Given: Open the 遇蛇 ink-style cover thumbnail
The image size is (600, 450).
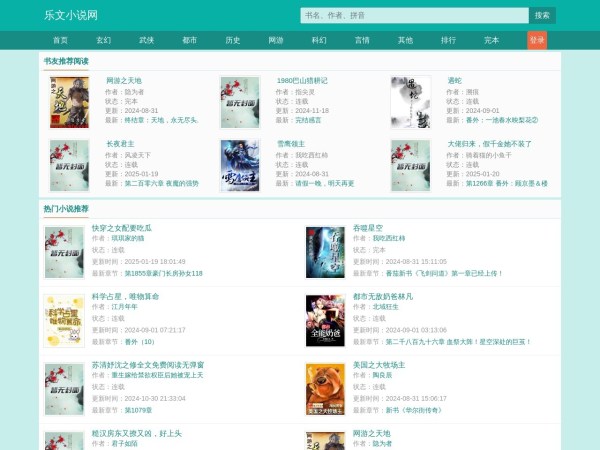Looking at the screenshot, I should pyautogui.click(x=410, y=102).
